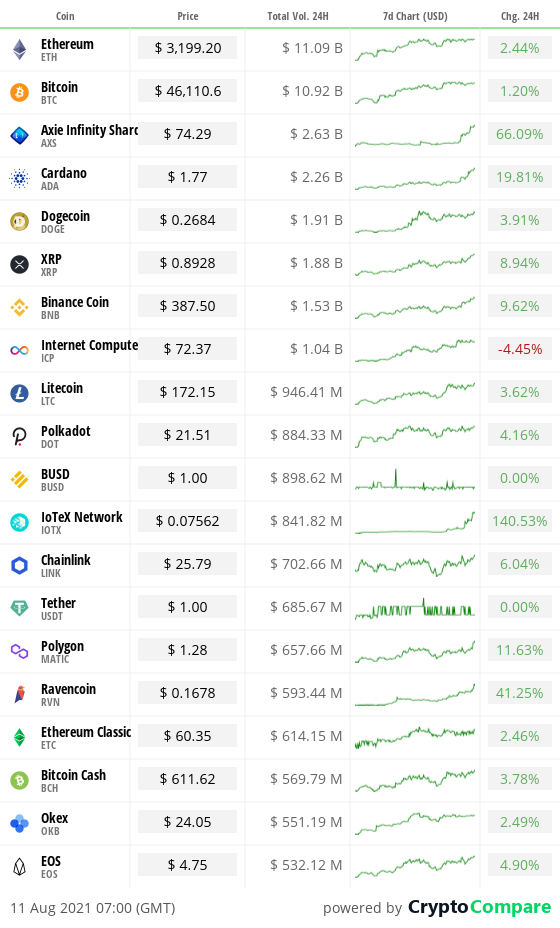Click the XRP black circle icon

coord(20,264)
